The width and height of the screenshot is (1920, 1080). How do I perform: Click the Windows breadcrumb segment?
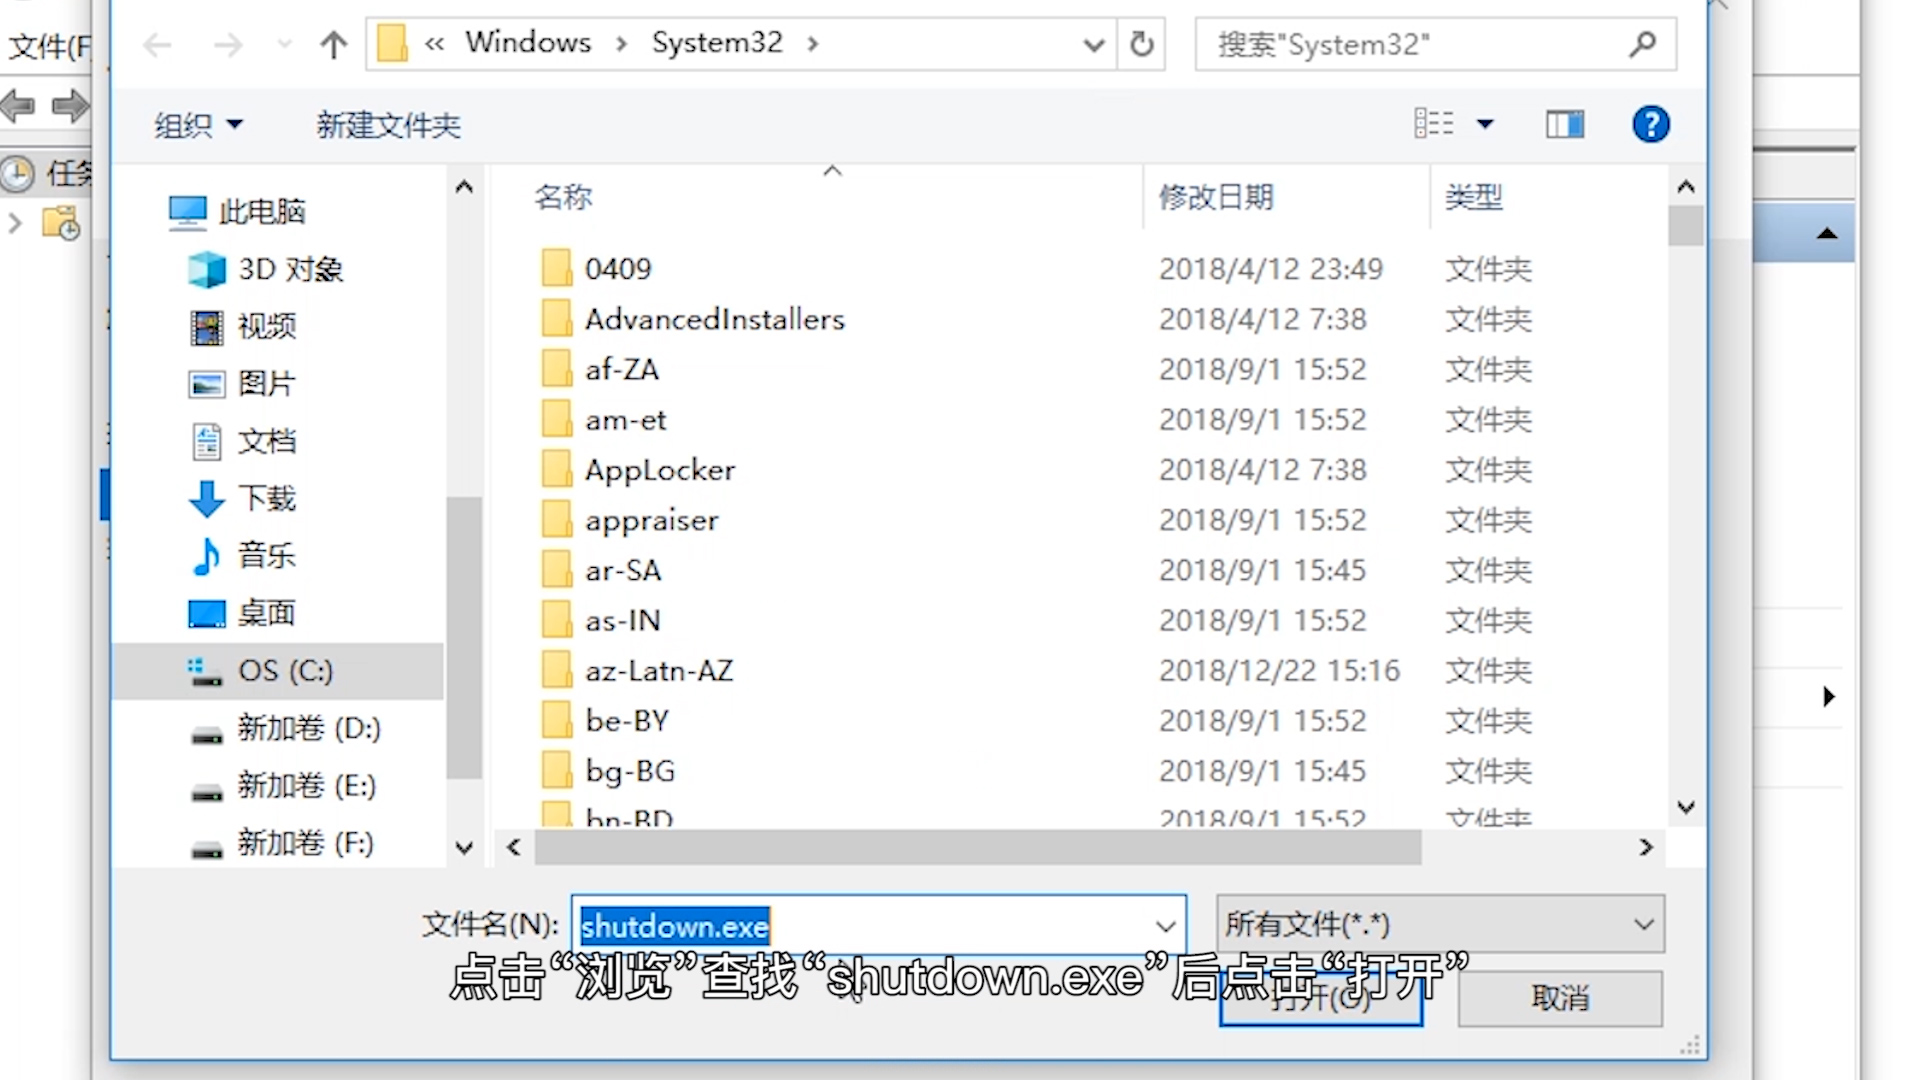[528, 42]
